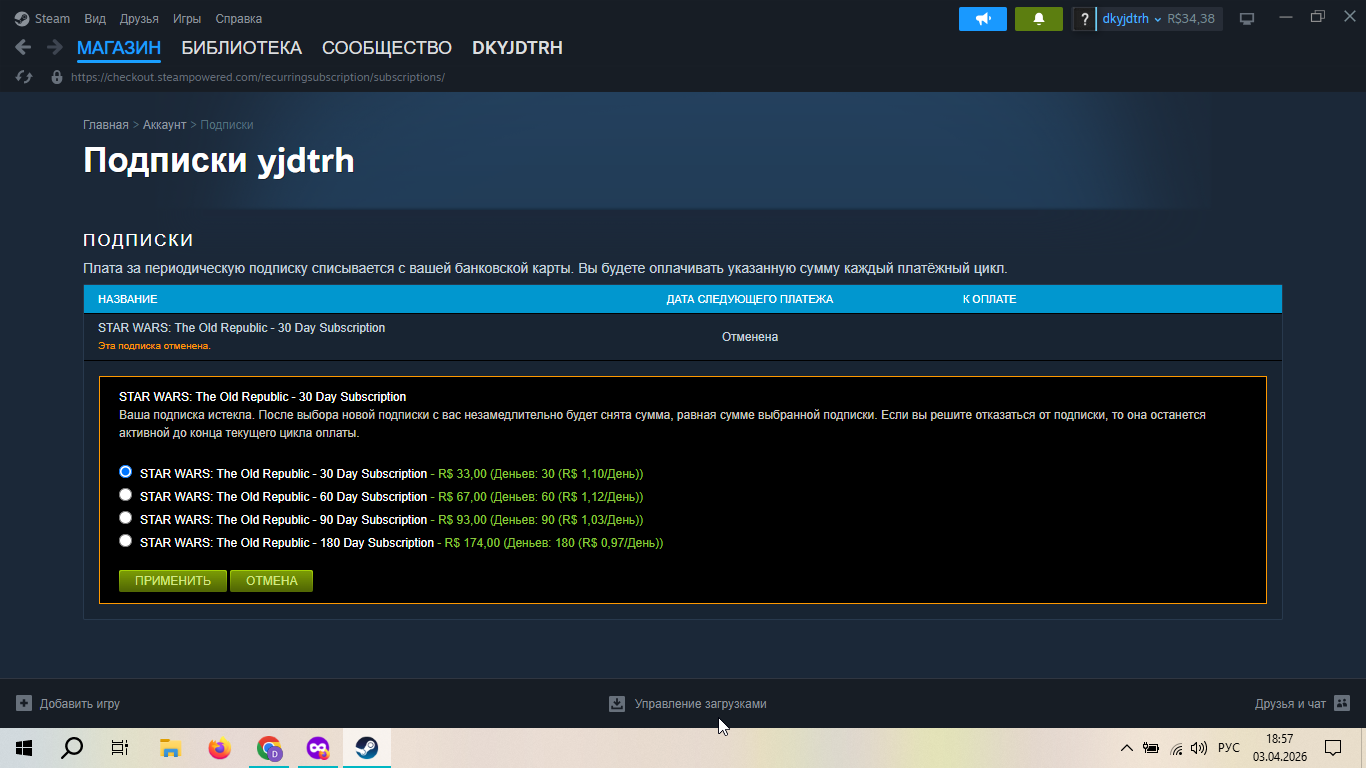The height and width of the screenshot is (768, 1366).
Task: Switch to the МАГАЗИН tab
Action: 119,48
